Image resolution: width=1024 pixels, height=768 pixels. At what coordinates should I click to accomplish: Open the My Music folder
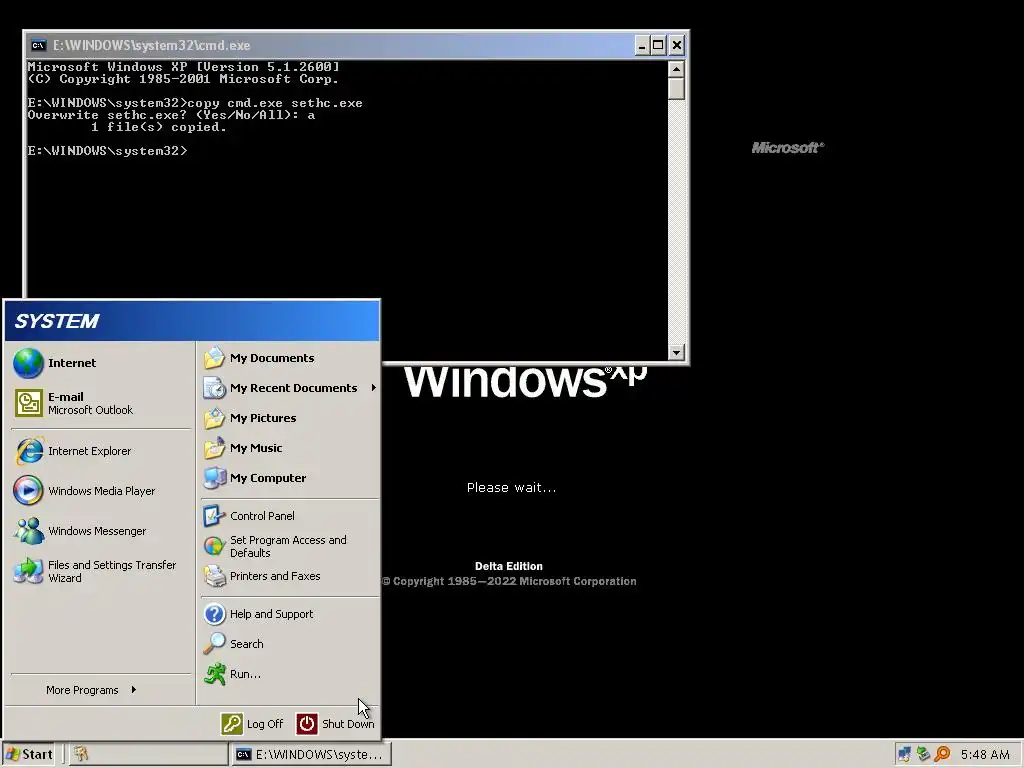(x=290, y=448)
